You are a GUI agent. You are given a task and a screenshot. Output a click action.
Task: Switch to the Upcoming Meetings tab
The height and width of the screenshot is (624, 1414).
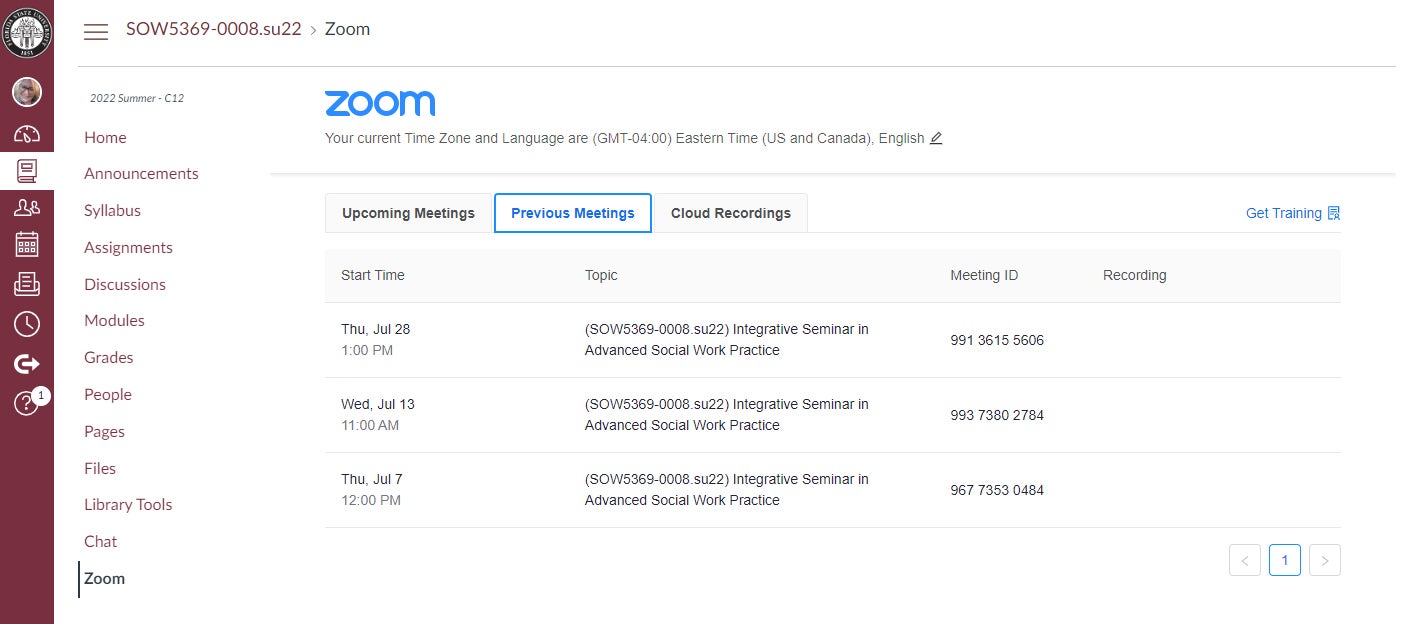click(408, 213)
